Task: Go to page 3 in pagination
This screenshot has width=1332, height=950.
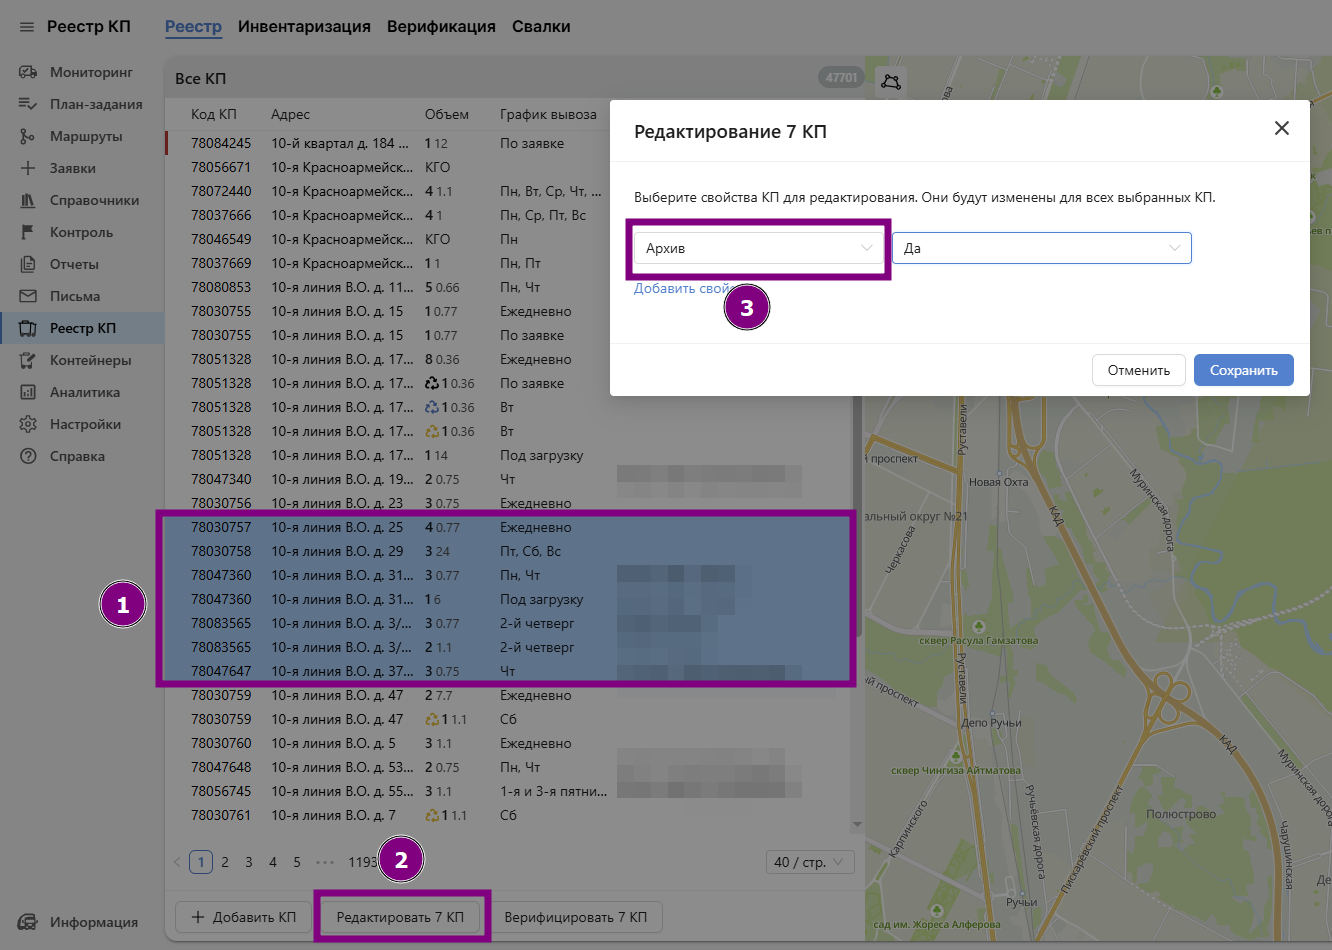Action: 249,862
